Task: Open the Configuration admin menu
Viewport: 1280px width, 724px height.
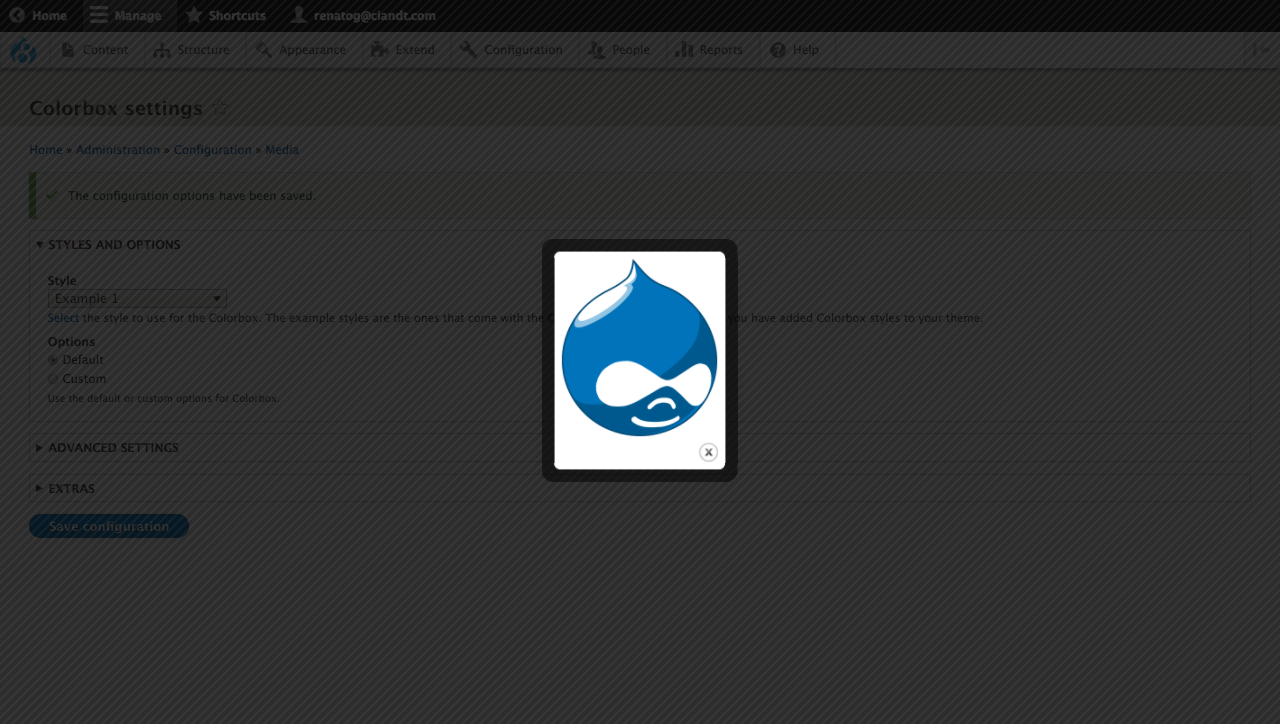Action: pos(511,50)
